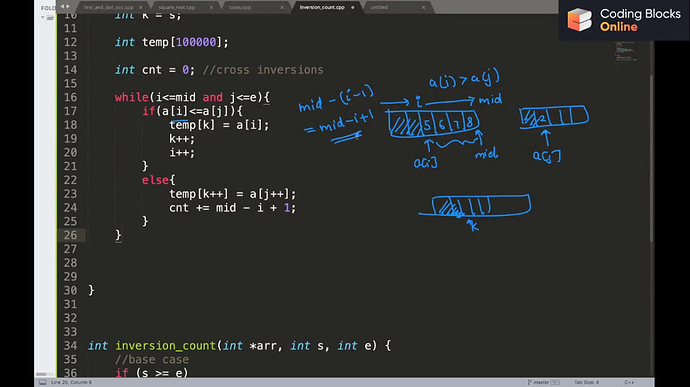
Task: Click line number 16 in gutter
Action: [x=70, y=97]
